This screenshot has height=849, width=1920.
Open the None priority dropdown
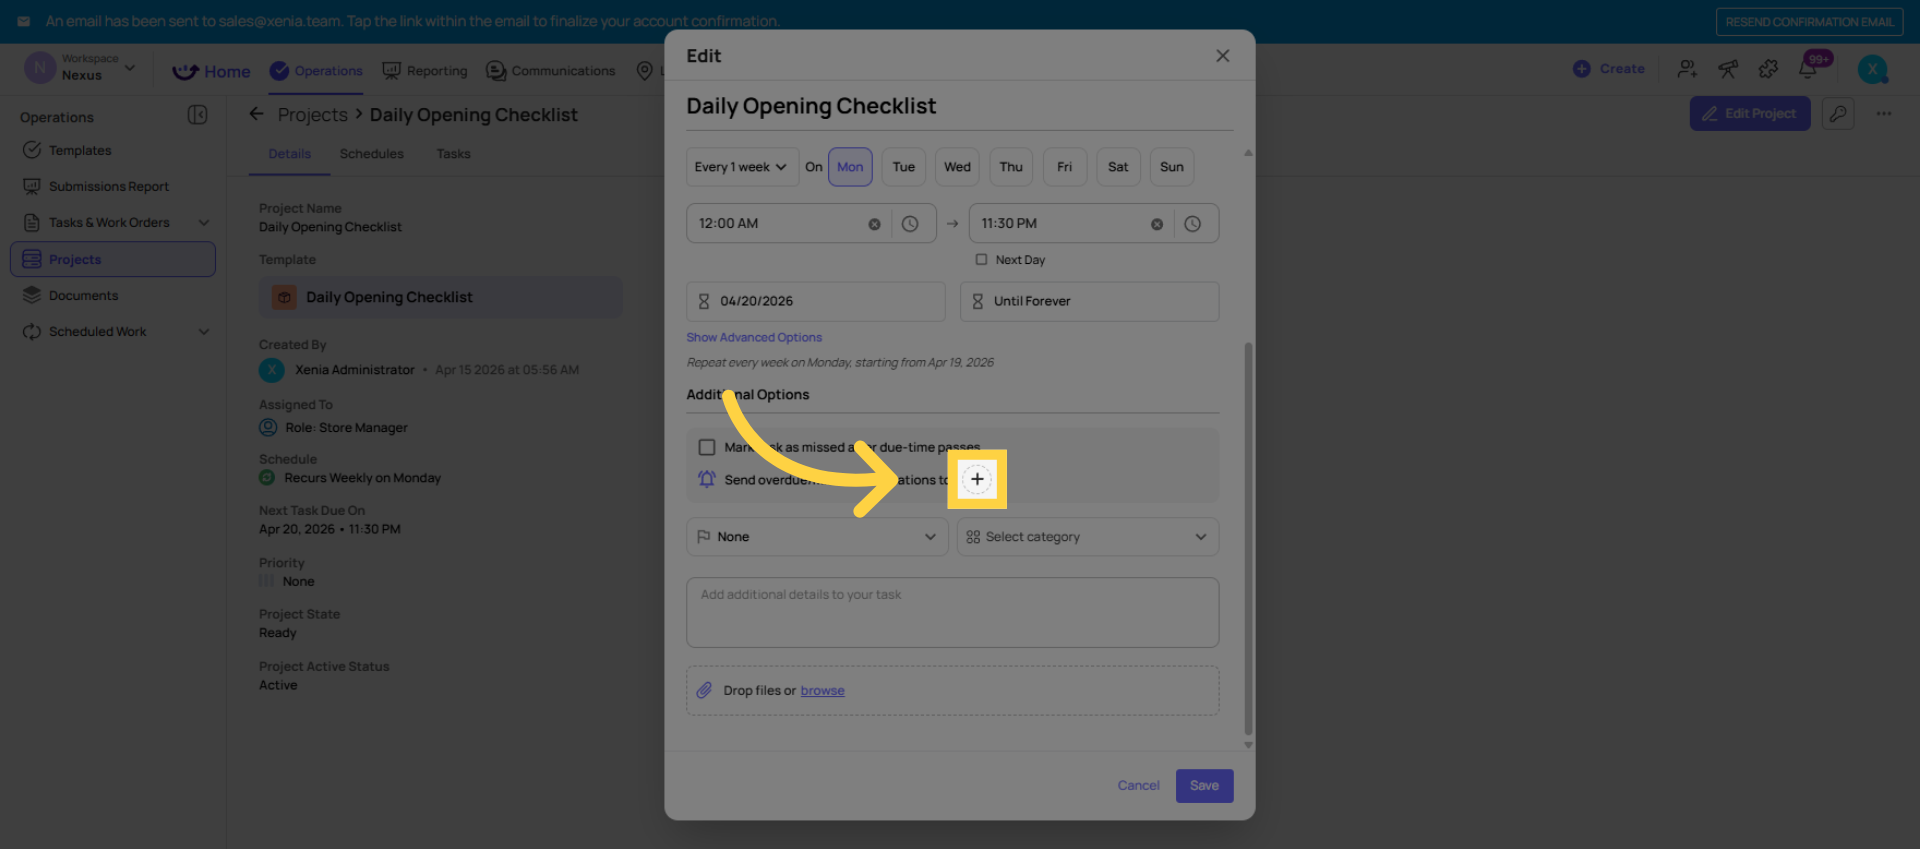tap(817, 537)
